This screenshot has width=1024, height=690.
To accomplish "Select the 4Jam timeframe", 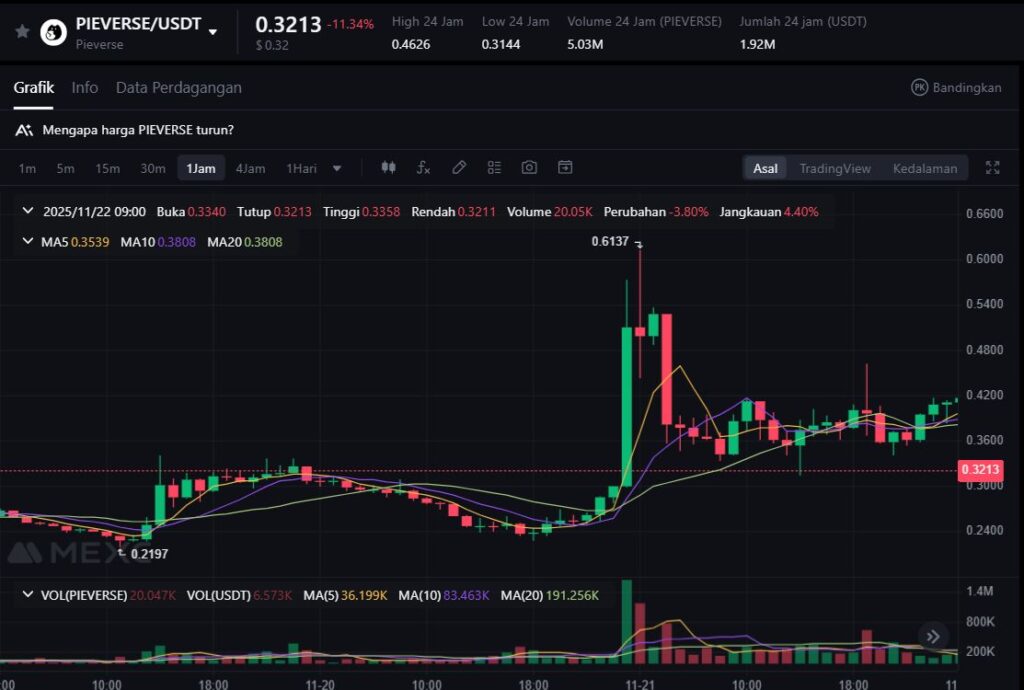I will [x=250, y=168].
